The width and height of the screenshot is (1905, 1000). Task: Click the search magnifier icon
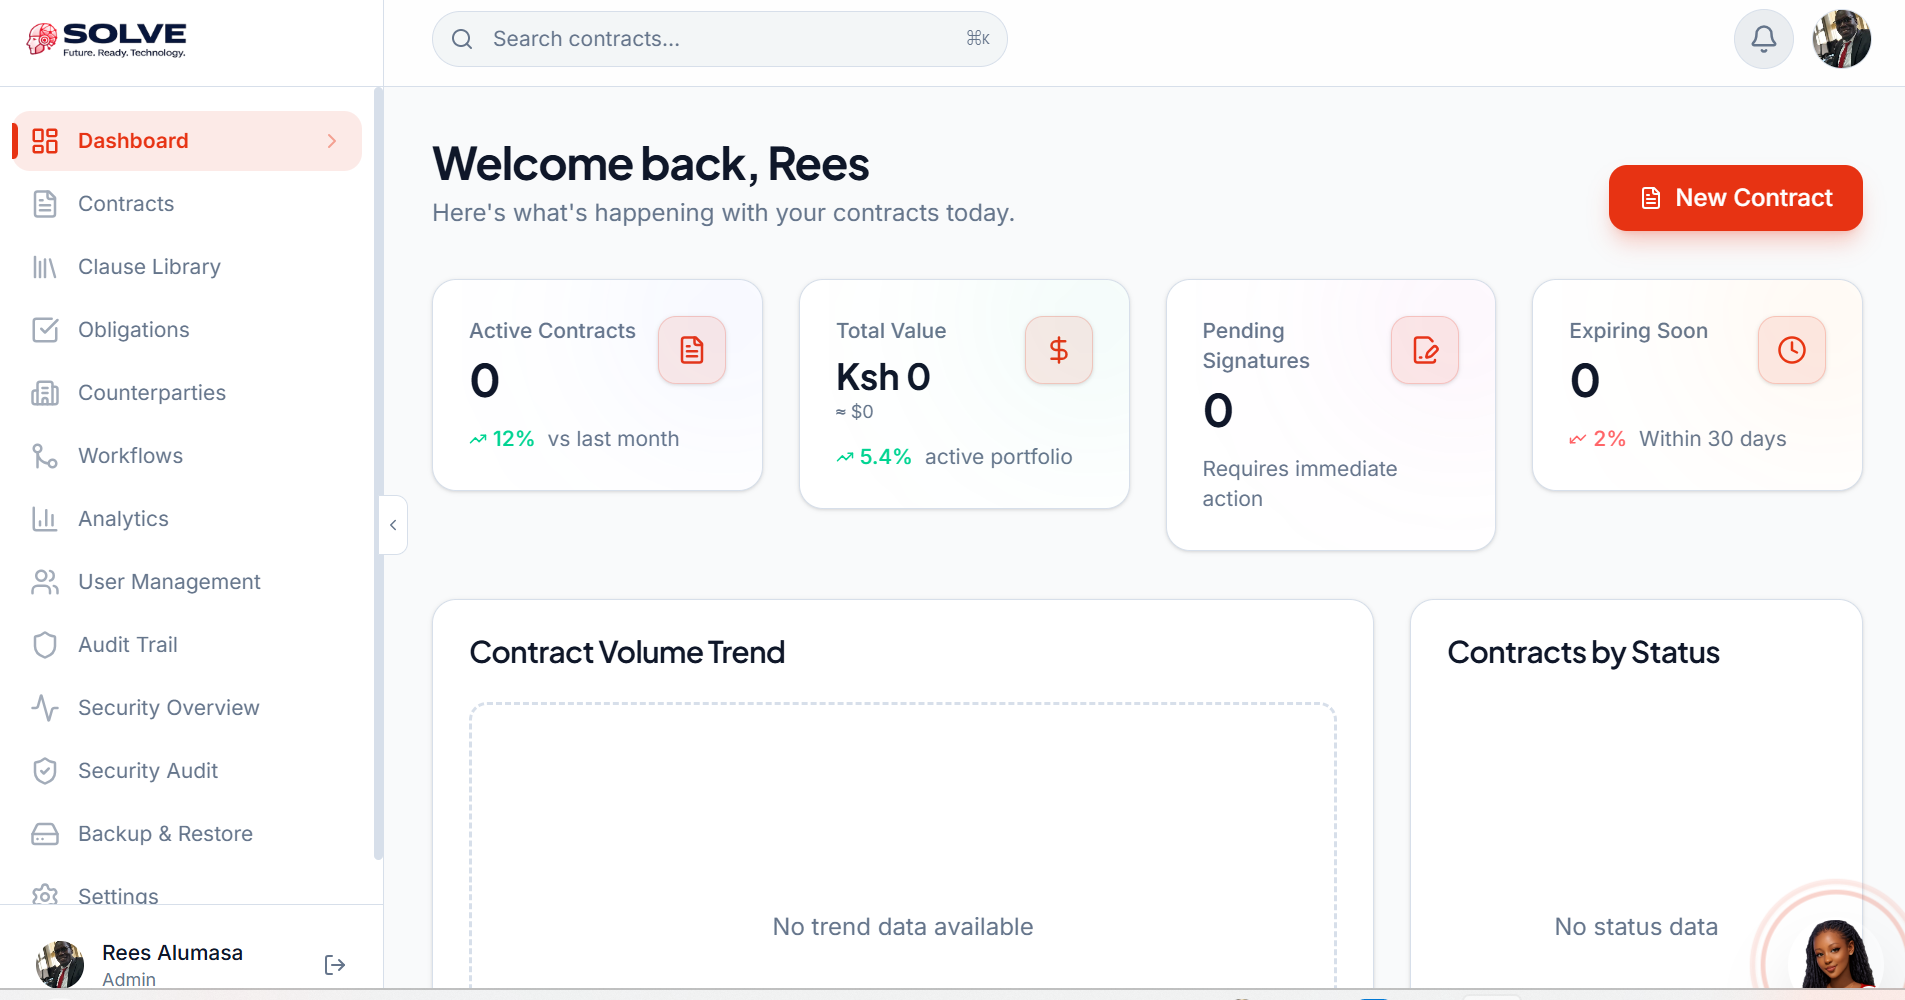462,39
